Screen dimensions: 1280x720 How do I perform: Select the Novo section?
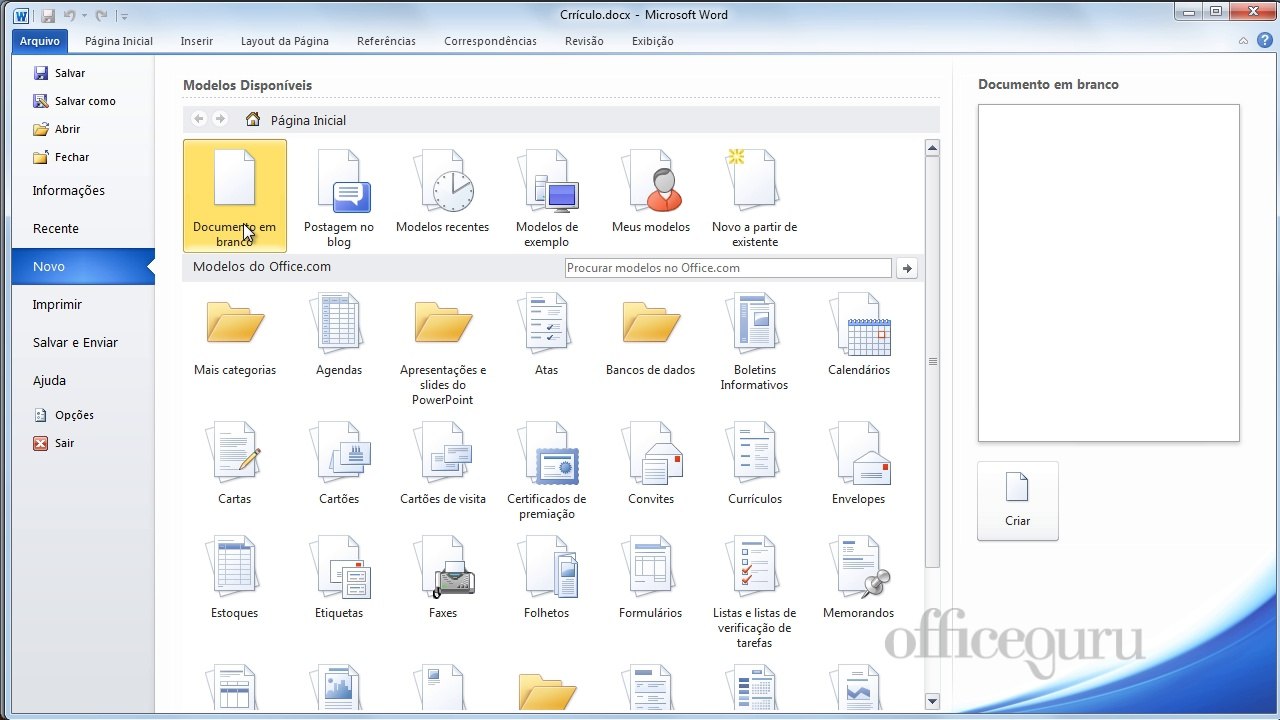(x=83, y=267)
